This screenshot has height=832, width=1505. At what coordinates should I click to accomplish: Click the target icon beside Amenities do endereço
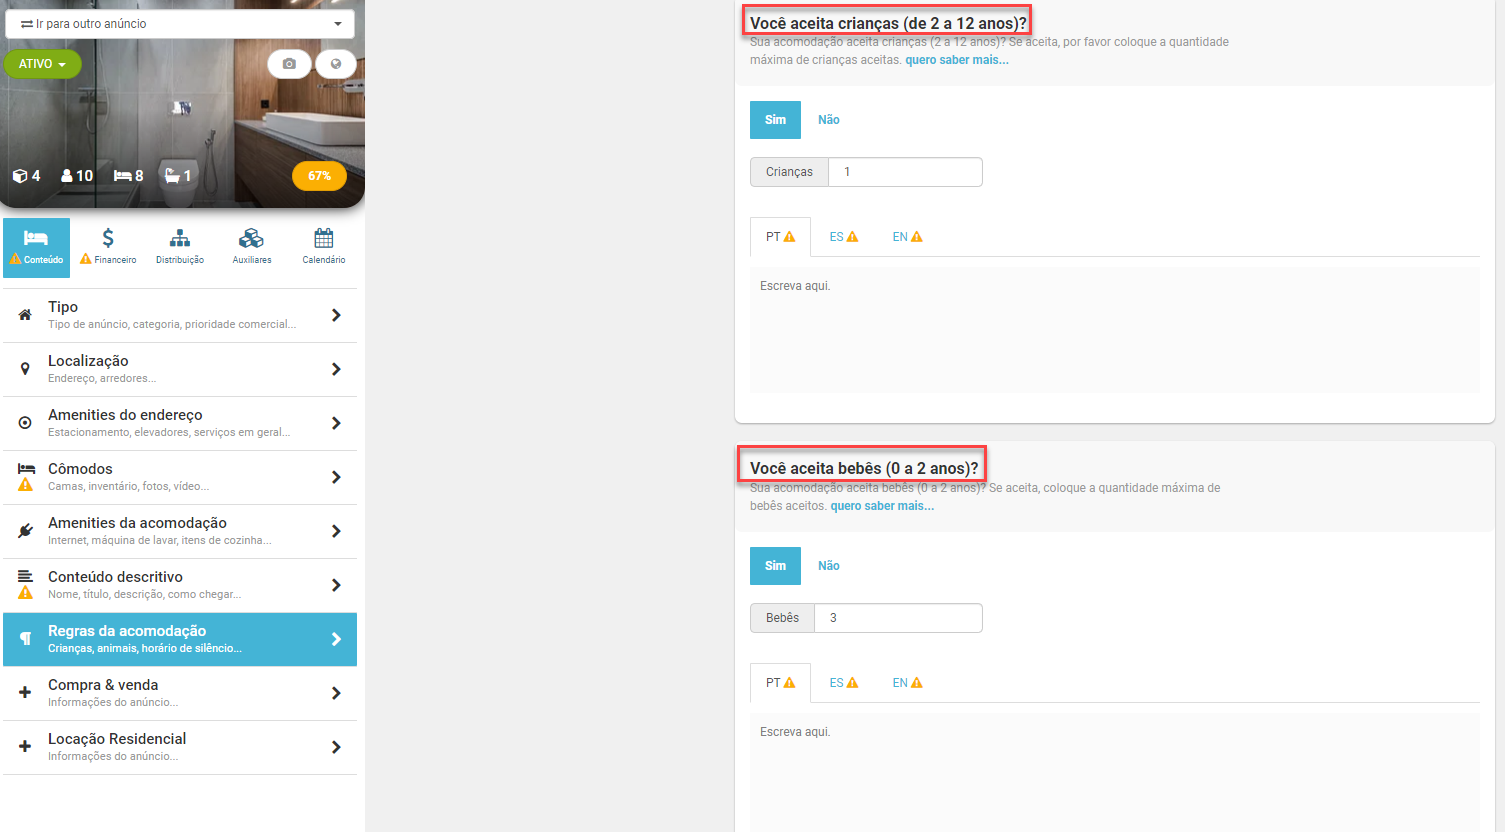tap(25, 423)
